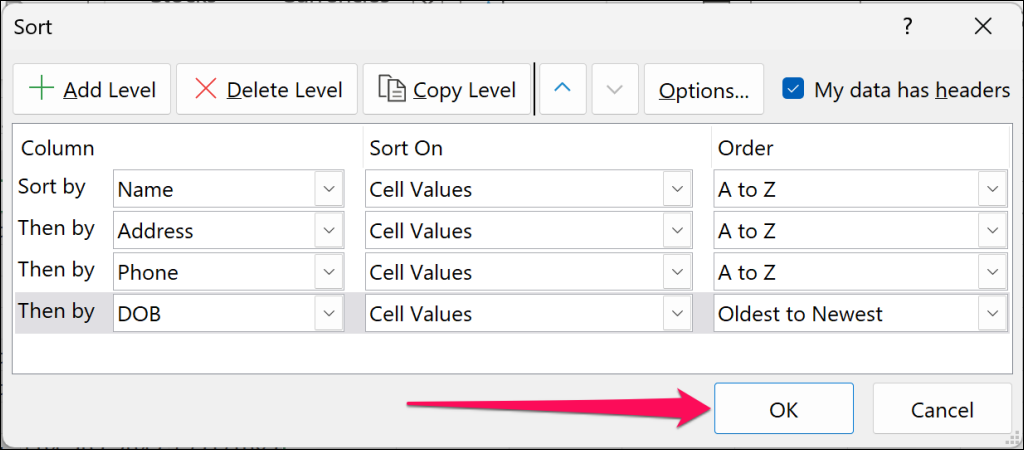The width and height of the screenshot is (1024, 450).
Task: Open the Phone column dropdown
Action: (x=328, y=272)
